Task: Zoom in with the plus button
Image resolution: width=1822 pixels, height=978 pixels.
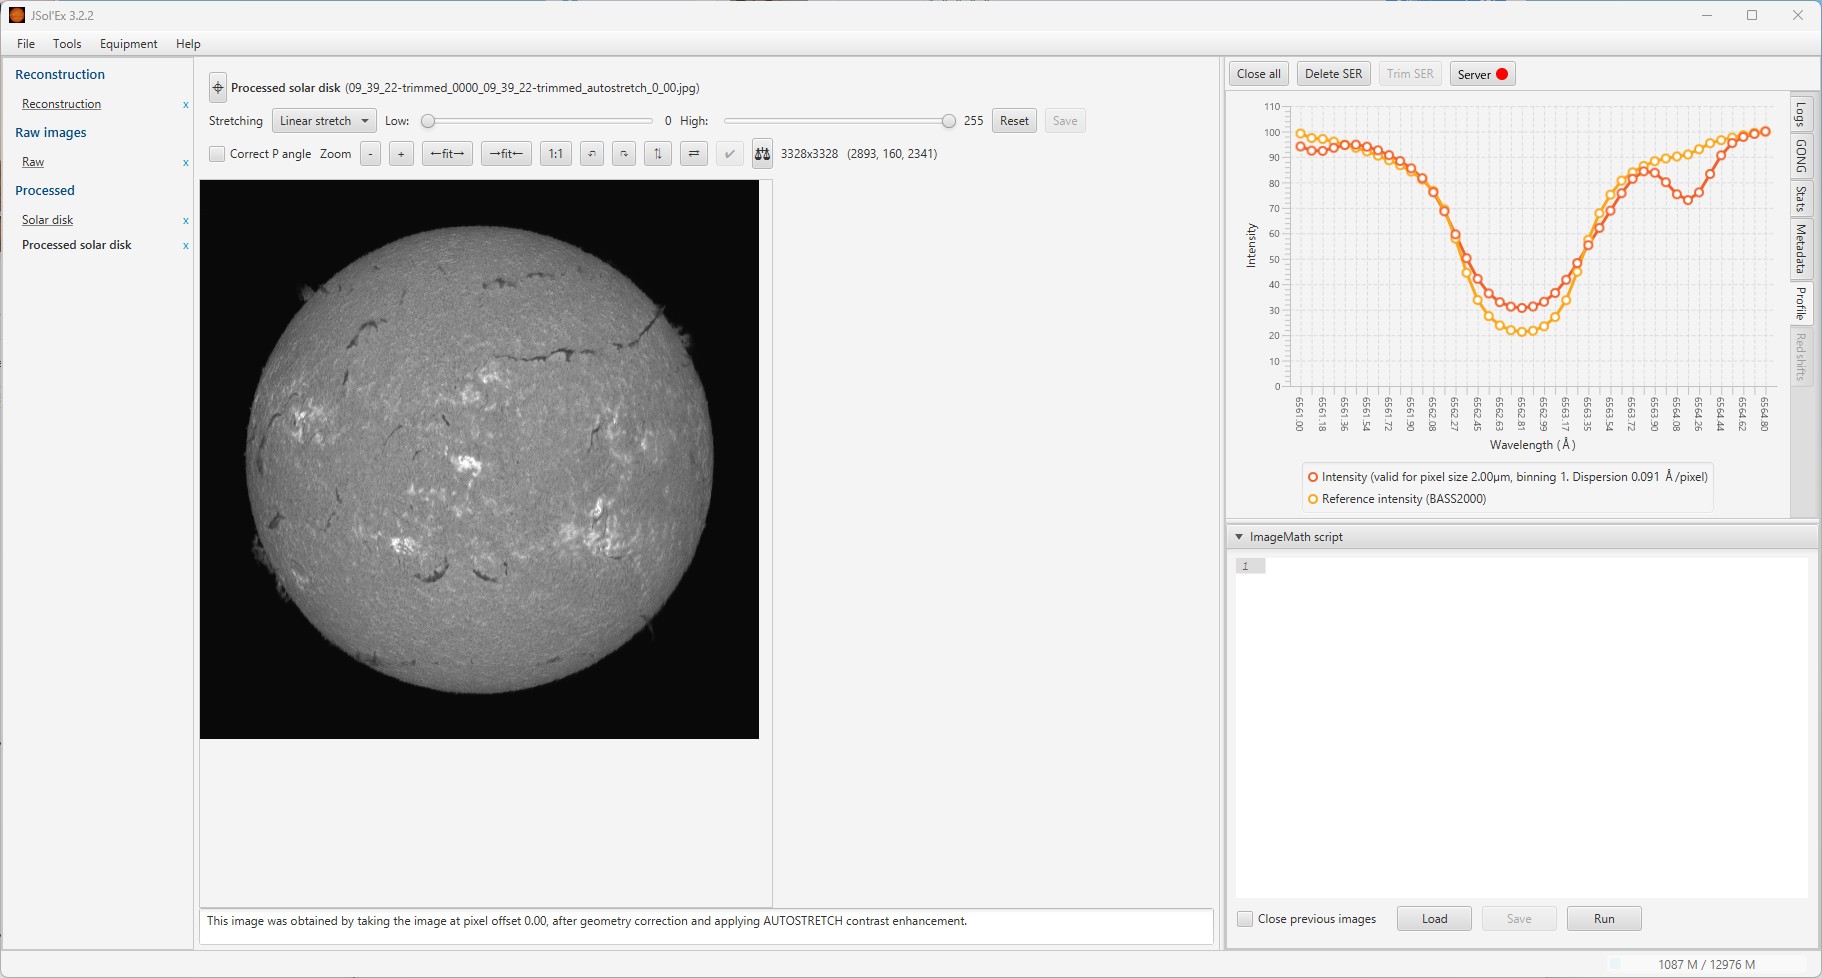Action: click(401, 154)
